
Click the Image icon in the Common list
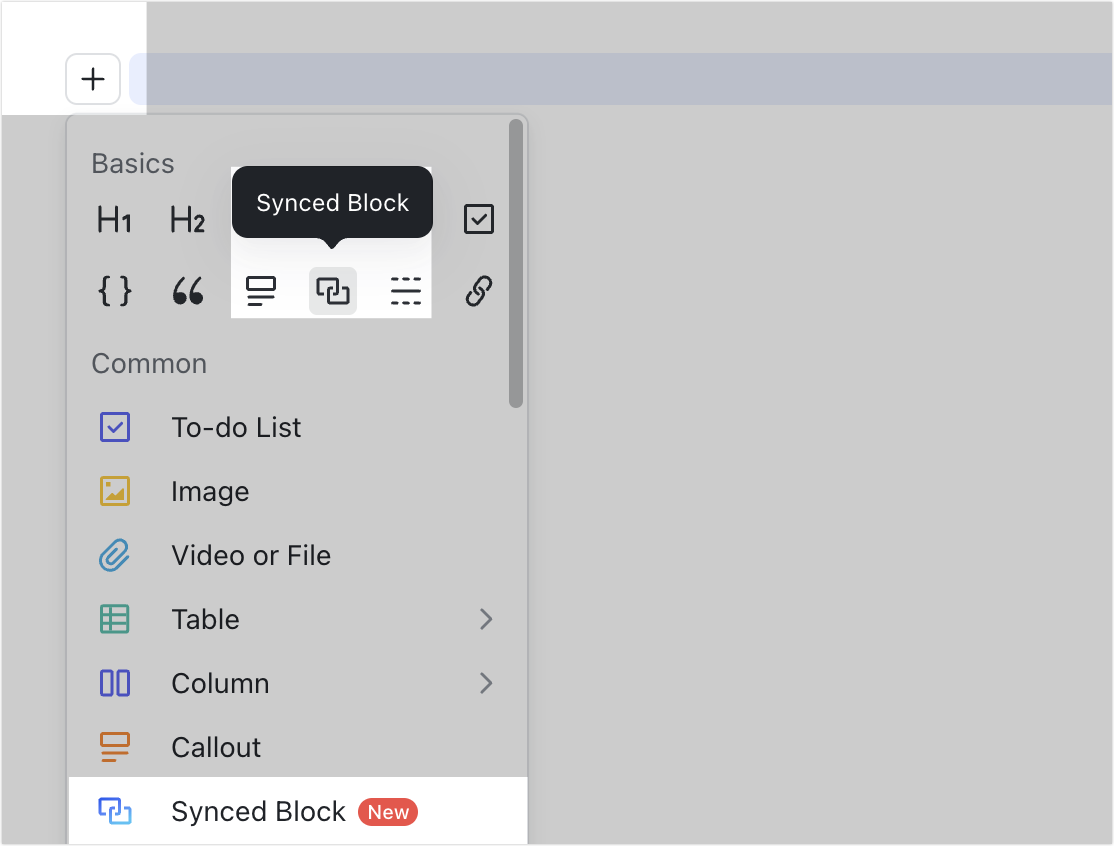[114, 491]
